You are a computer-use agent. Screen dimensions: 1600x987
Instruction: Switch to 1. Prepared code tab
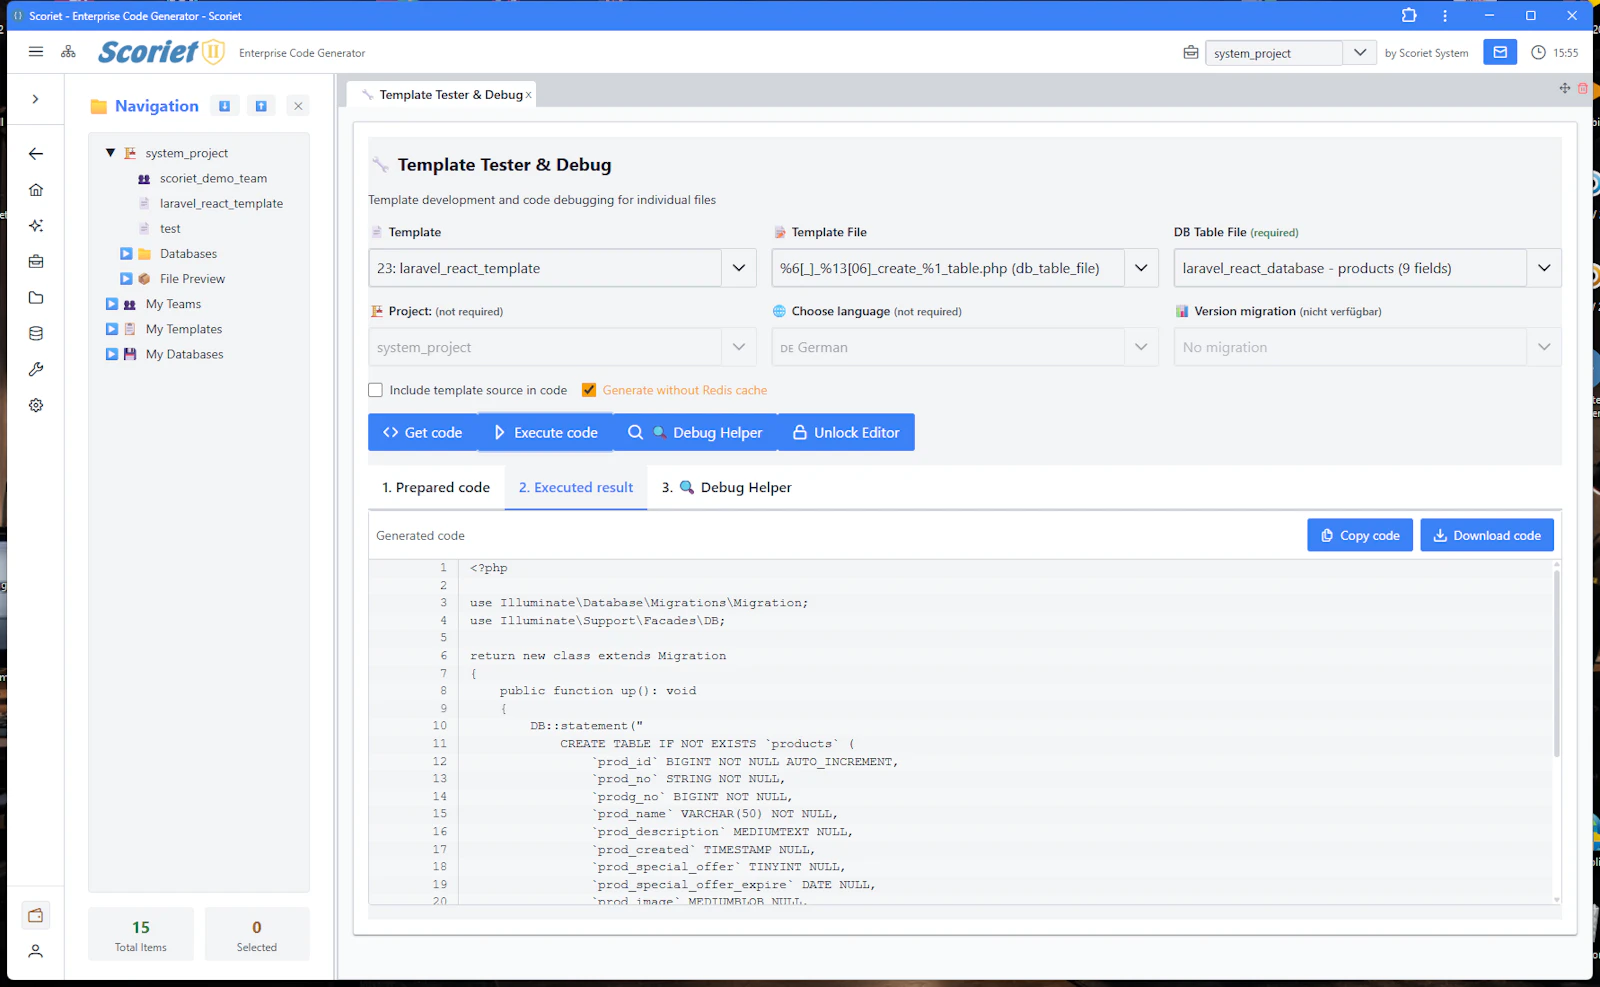436,488
